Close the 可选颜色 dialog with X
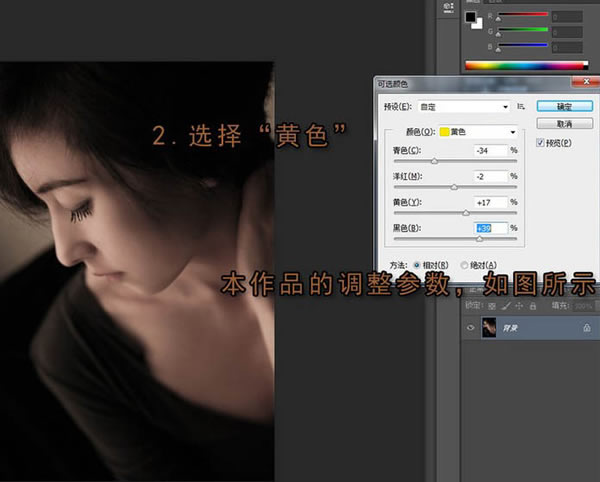600x482 pixels. [x=586, y=81]
